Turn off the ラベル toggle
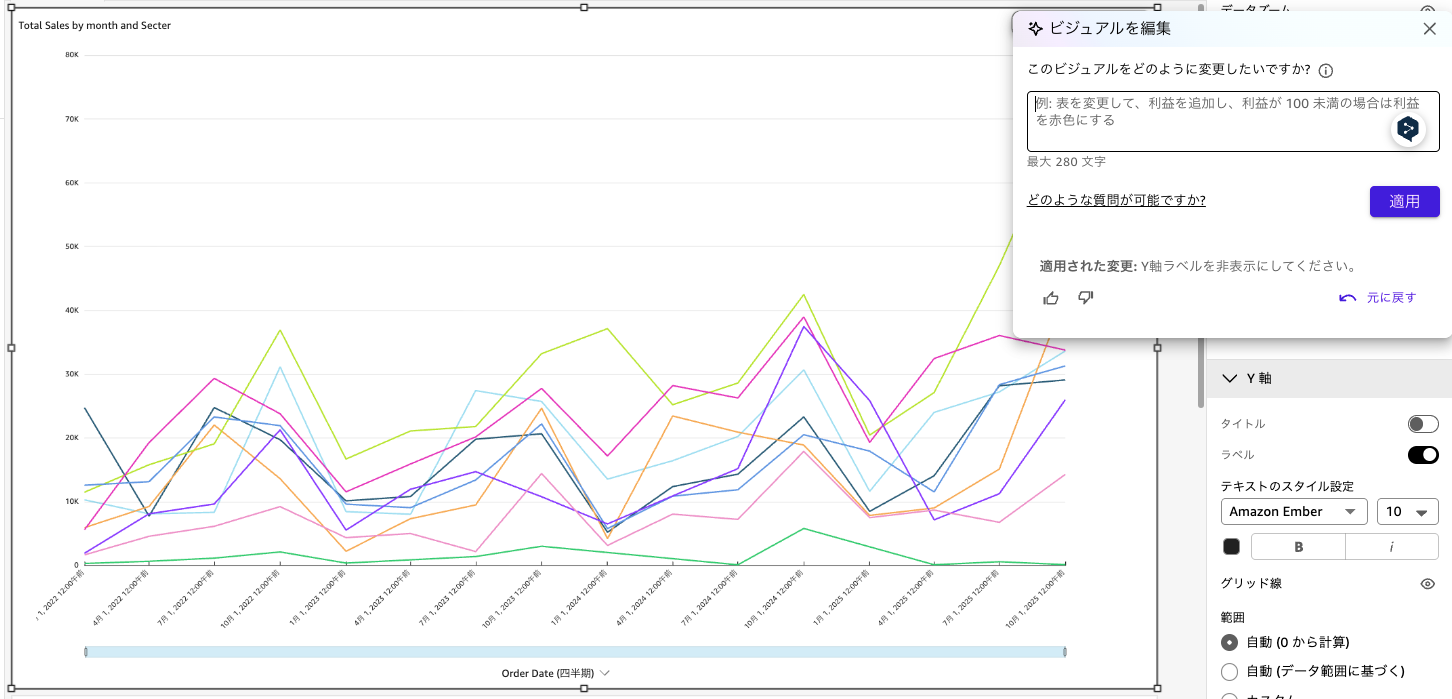 (x=1422, y=455)
